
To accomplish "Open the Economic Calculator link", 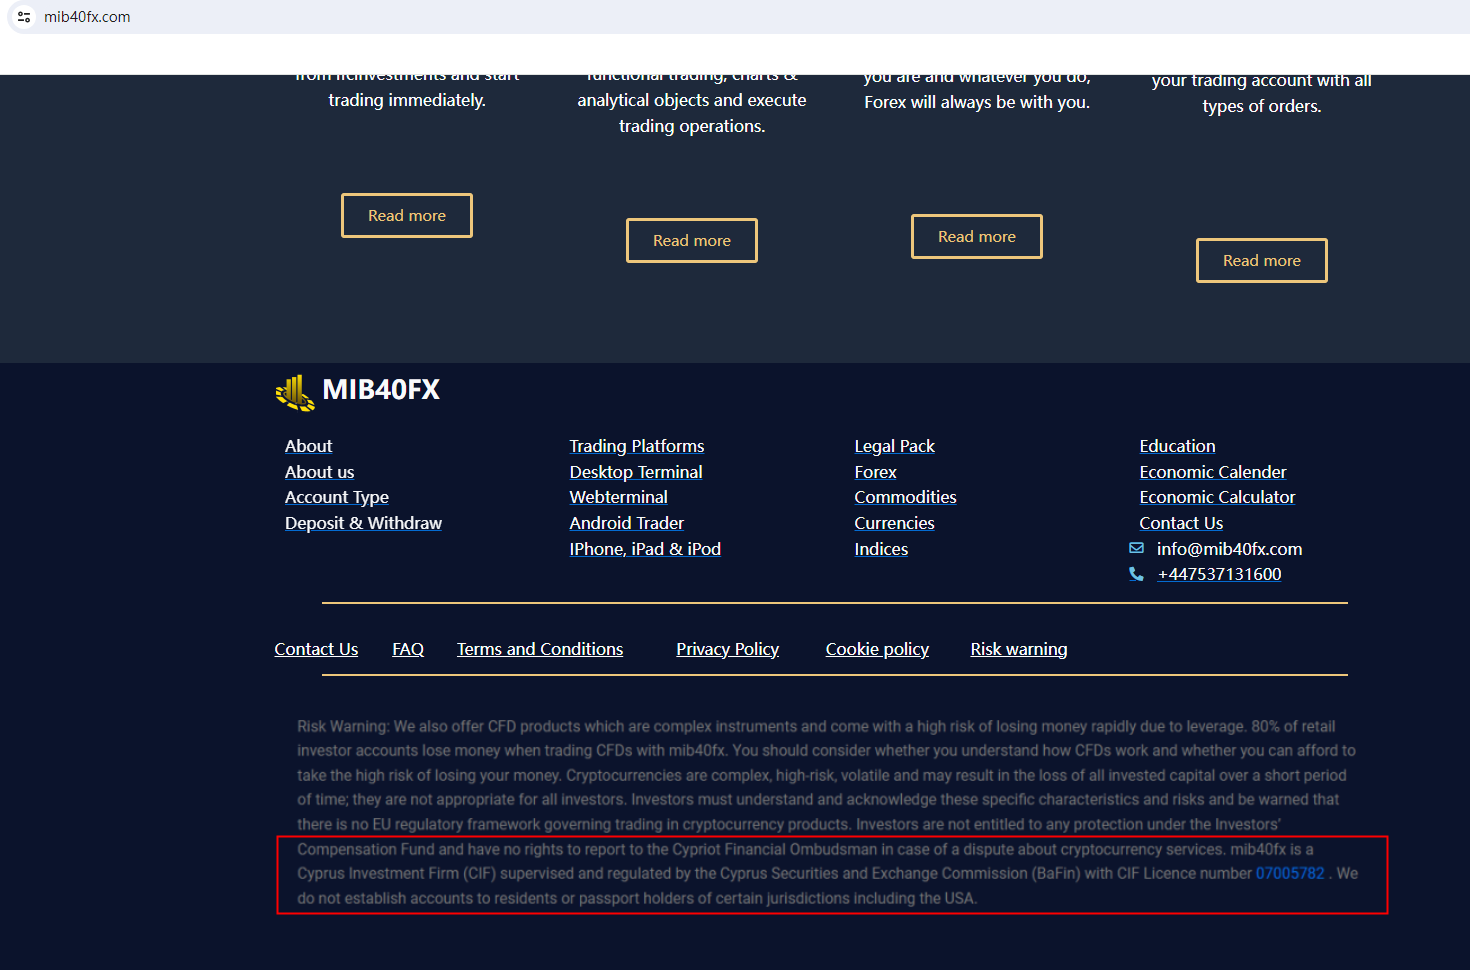I will [x=1217, y=497].
